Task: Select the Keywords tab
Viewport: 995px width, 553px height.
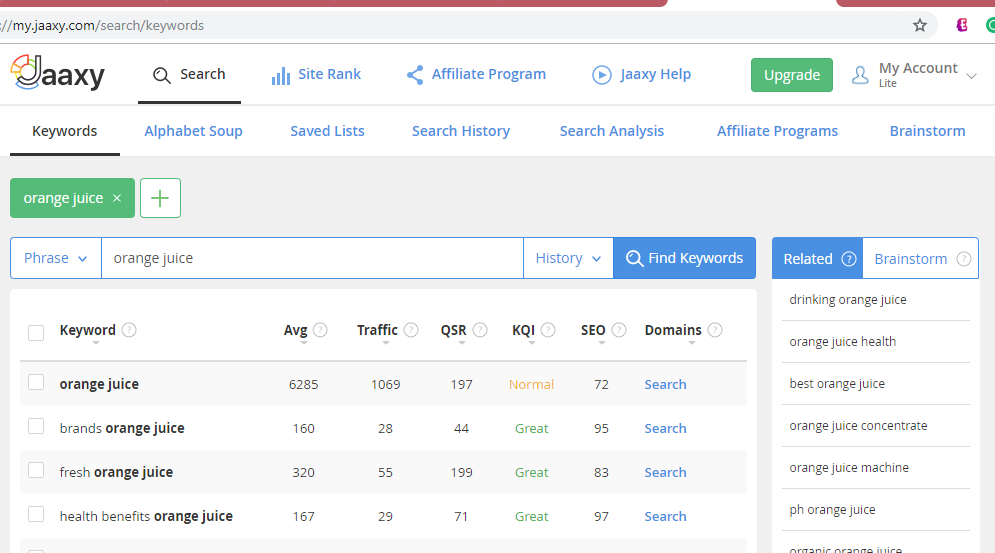Action: (65, 131)
